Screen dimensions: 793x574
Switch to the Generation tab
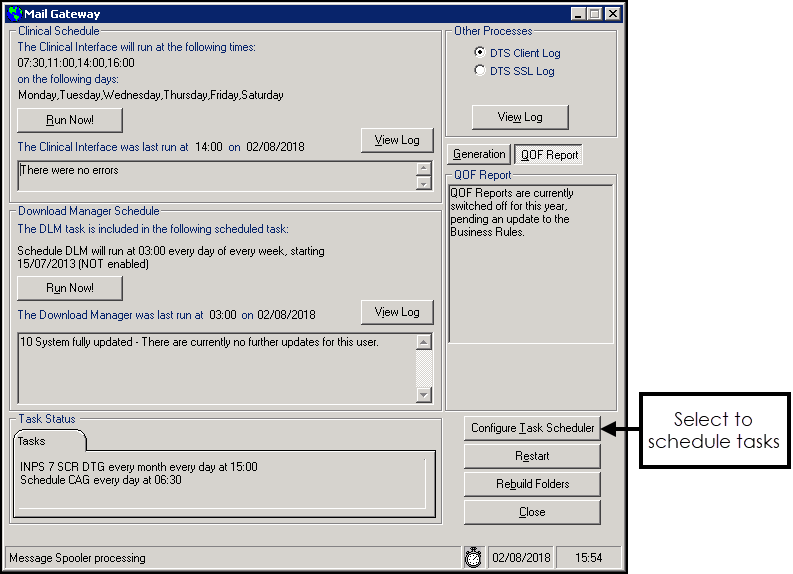[x=479, y=154]
